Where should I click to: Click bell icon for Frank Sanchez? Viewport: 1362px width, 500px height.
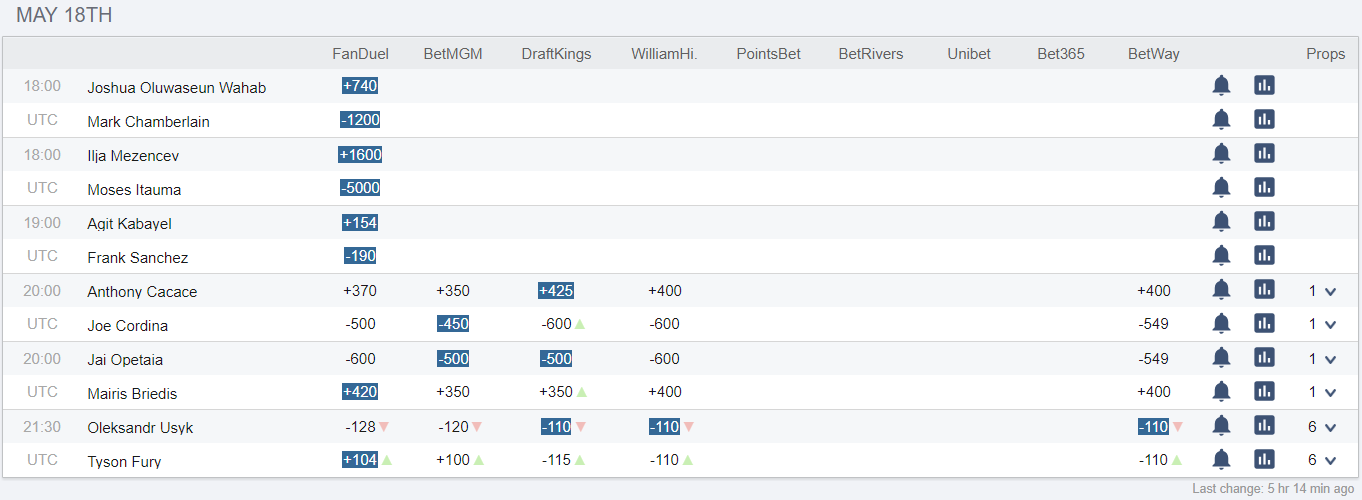(x=1221, y=256)
